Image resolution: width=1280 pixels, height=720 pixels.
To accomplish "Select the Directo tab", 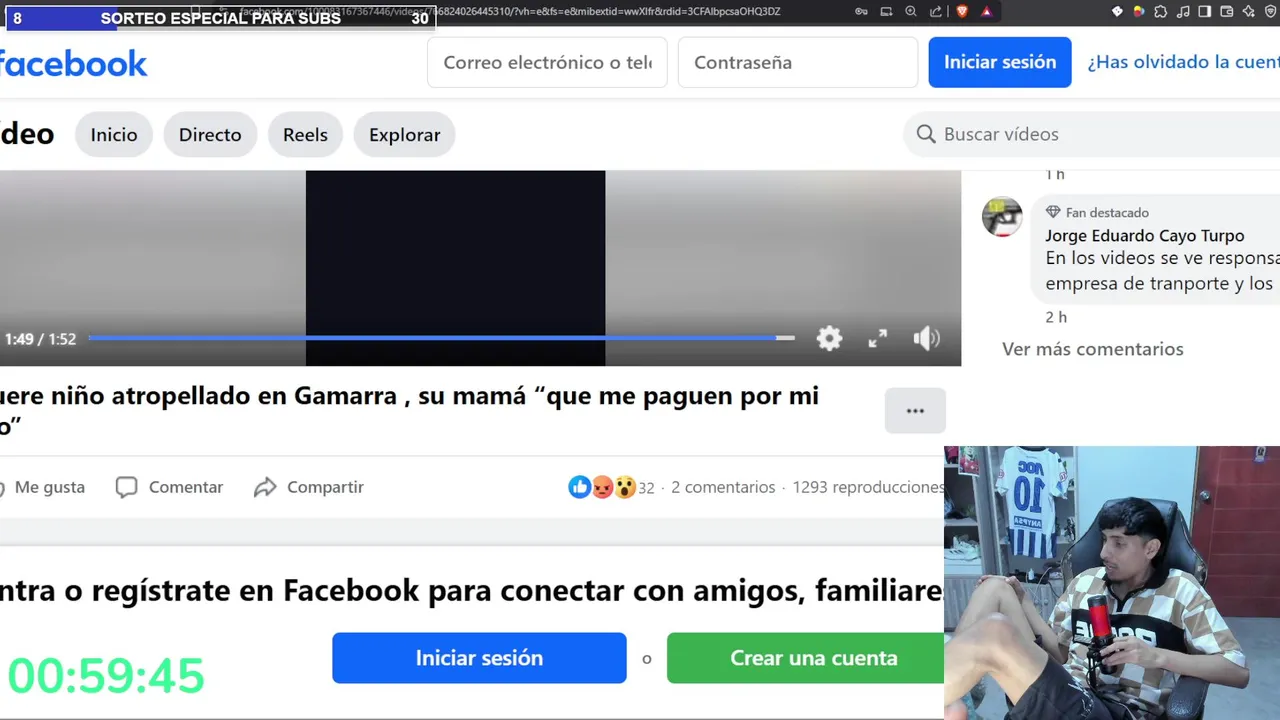I will [x=210, y=135].
